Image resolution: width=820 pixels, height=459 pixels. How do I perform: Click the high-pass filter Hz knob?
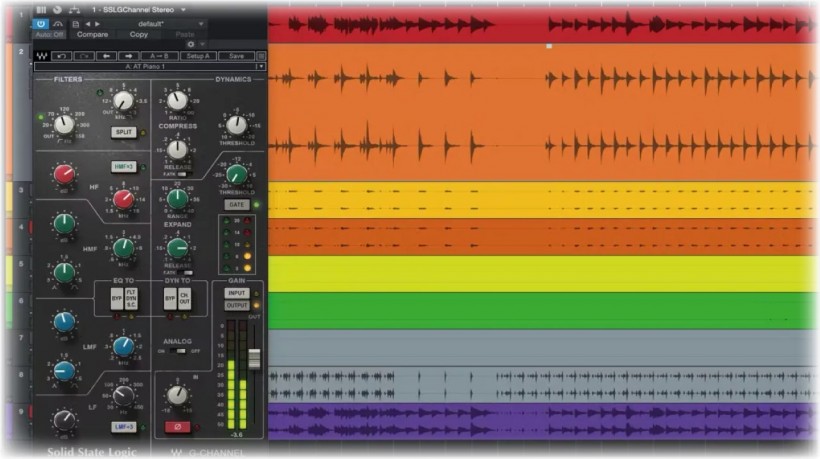[x=64, y=124]
